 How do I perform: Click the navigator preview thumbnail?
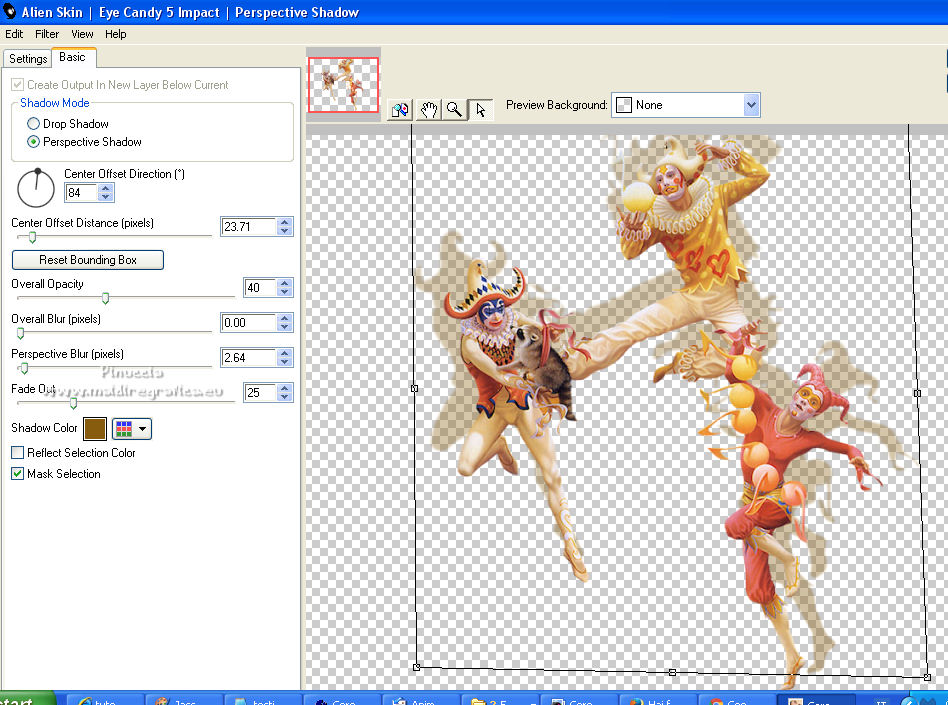pyautogui.click(x=343, y=85)
